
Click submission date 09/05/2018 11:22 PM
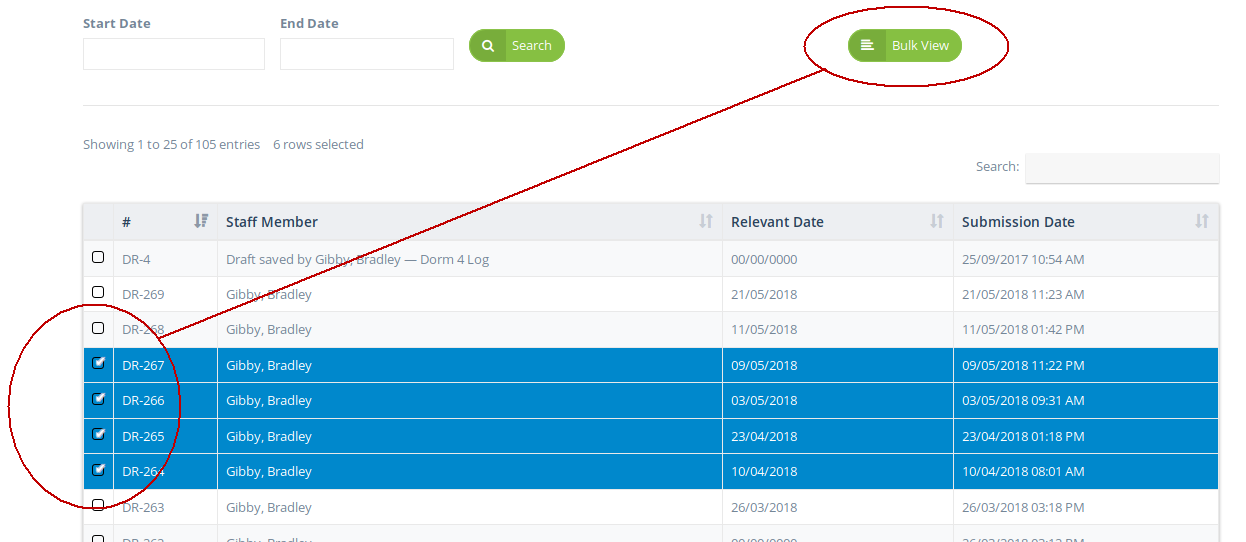1023,366
